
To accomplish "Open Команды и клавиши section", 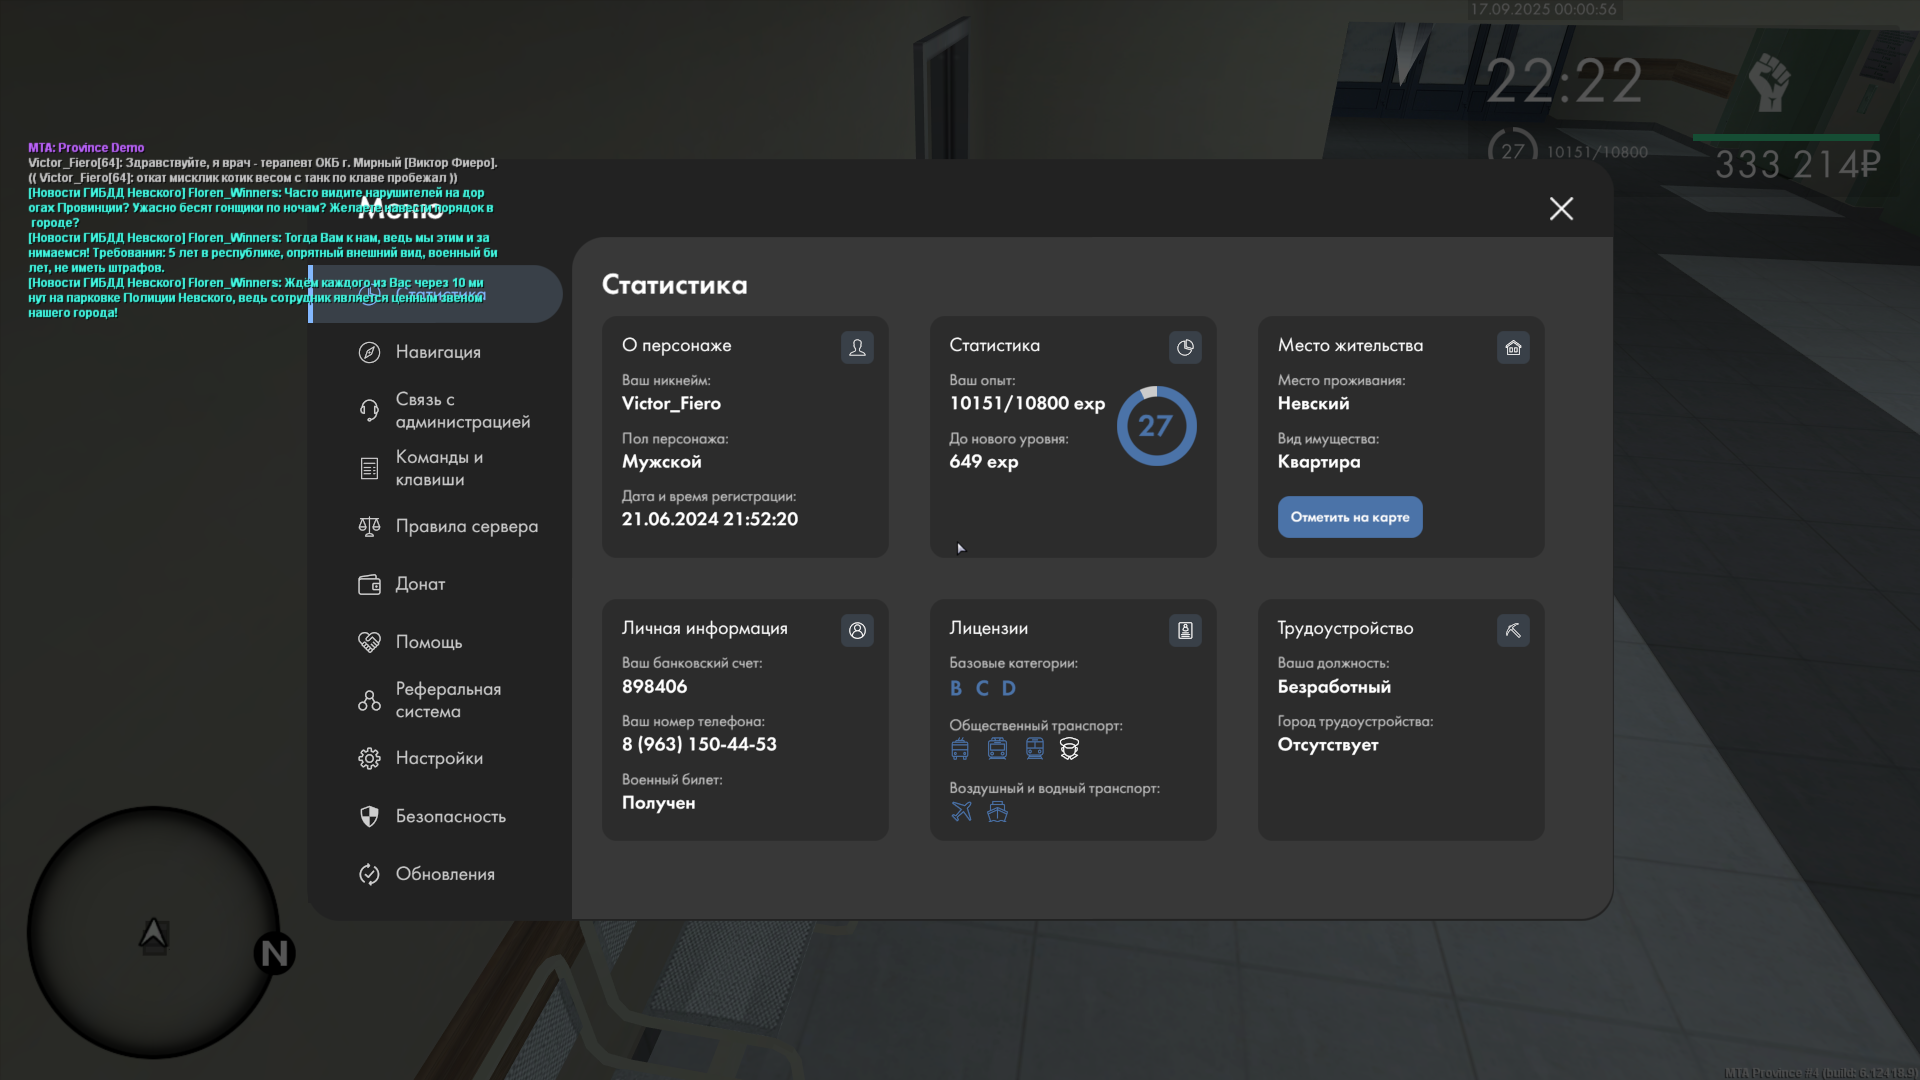I will click(438, 468).
